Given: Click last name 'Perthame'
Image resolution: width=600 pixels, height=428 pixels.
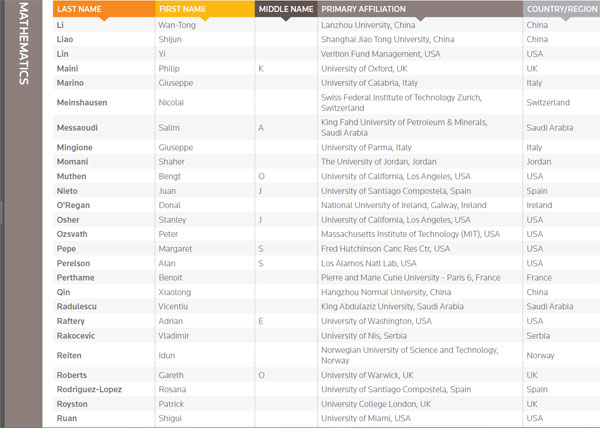Looking at the screenshot, I should pyautogui.click(x=75, y=278).
